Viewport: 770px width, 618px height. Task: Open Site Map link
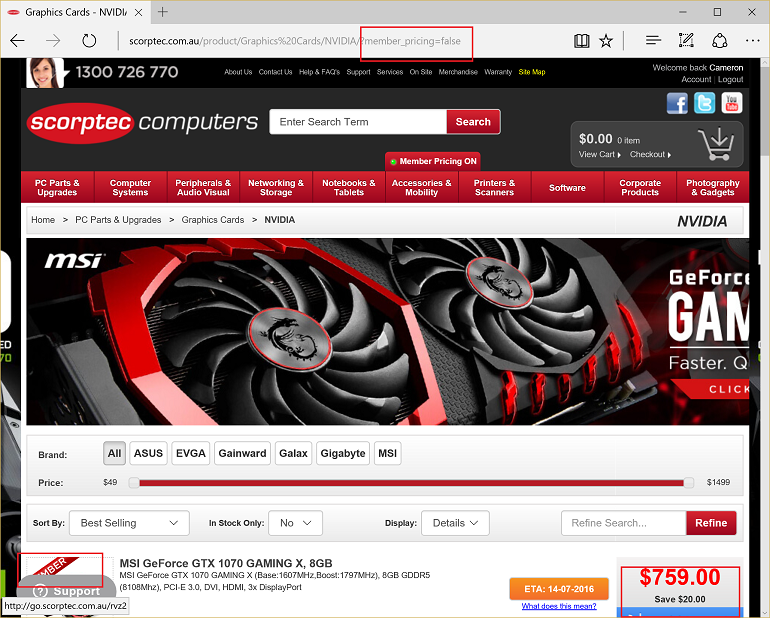point(532,72)
